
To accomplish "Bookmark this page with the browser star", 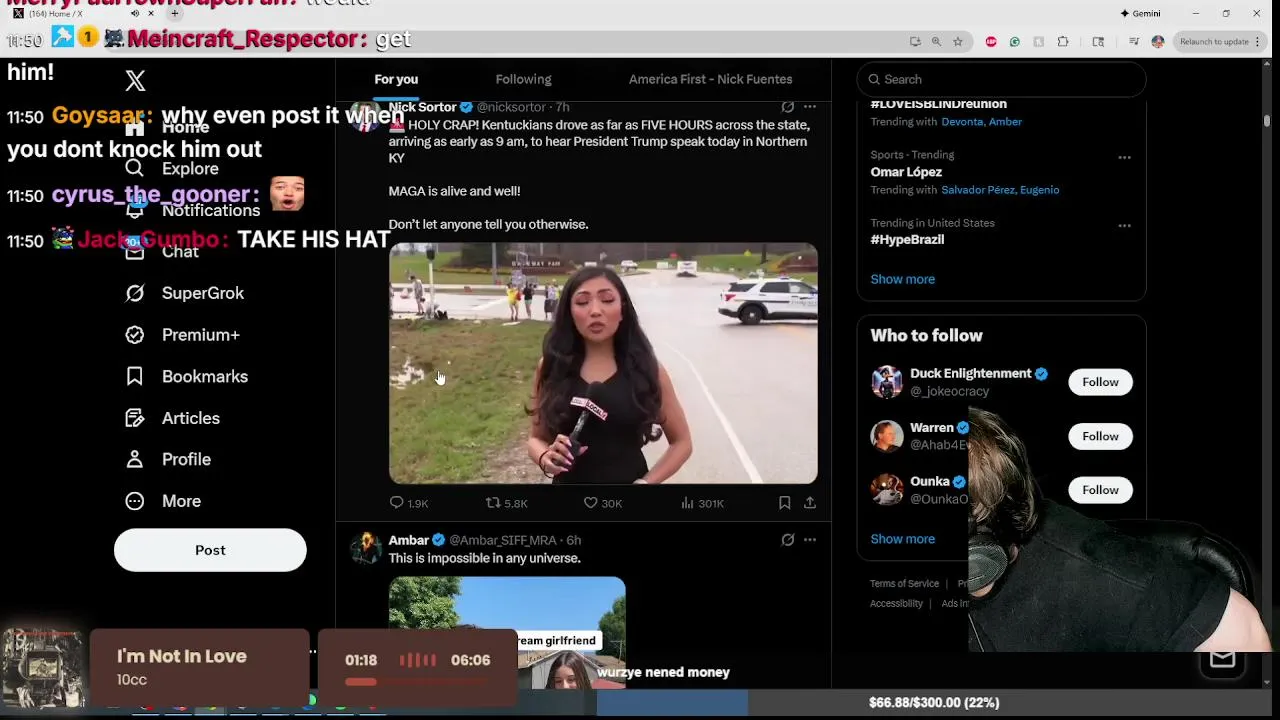I will tap(958, 42).
